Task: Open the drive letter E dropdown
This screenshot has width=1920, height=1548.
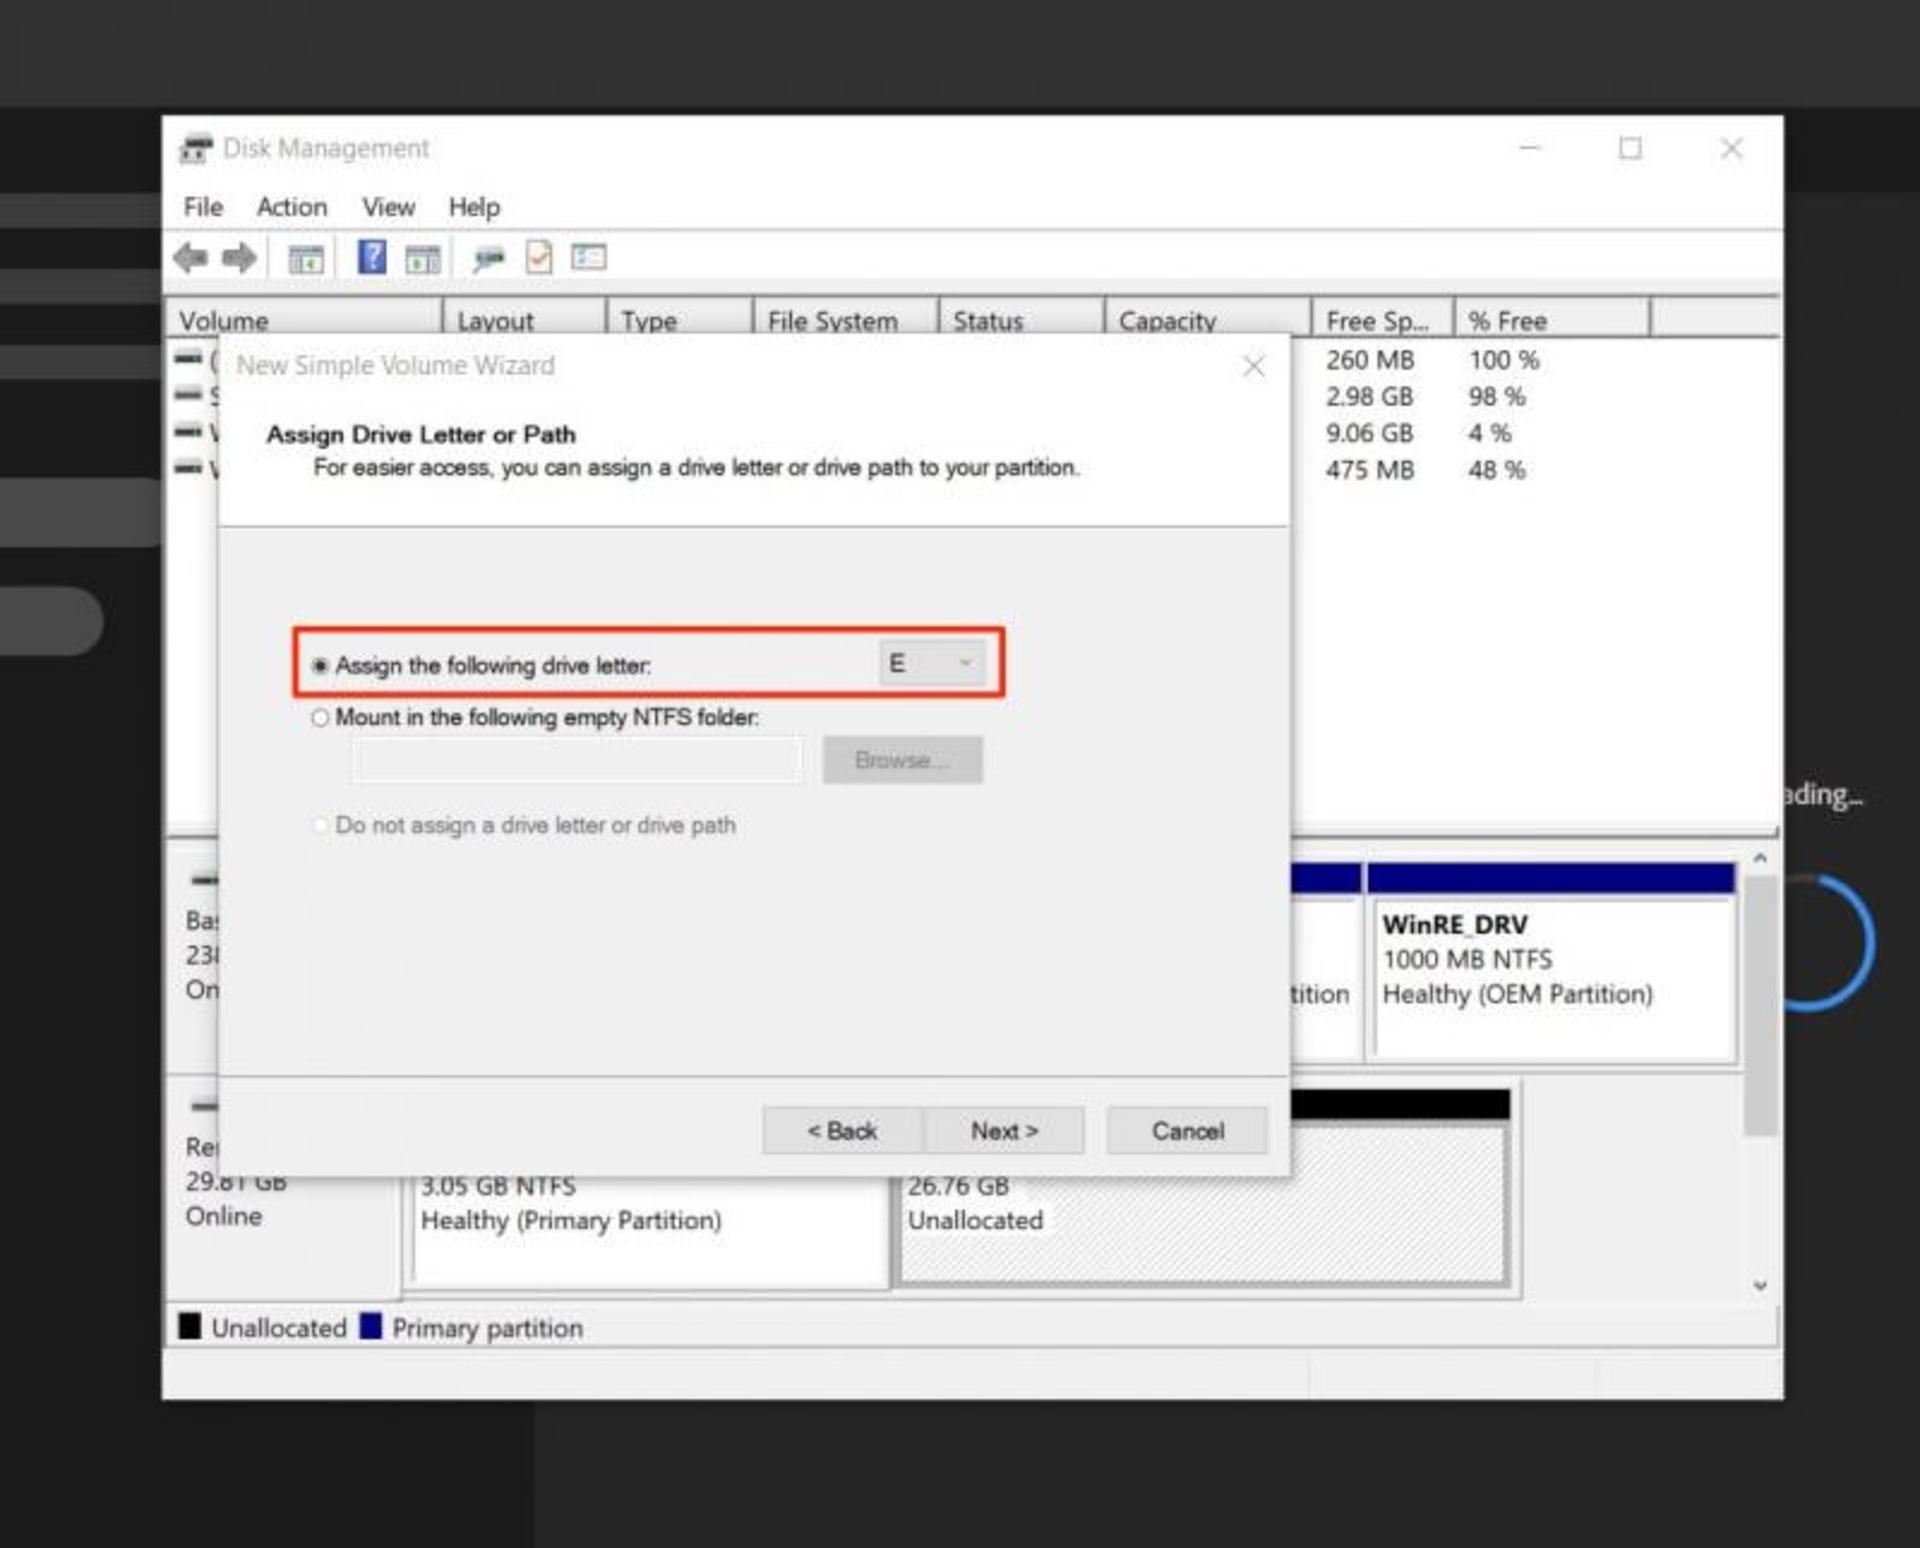Action: point(932,663)
